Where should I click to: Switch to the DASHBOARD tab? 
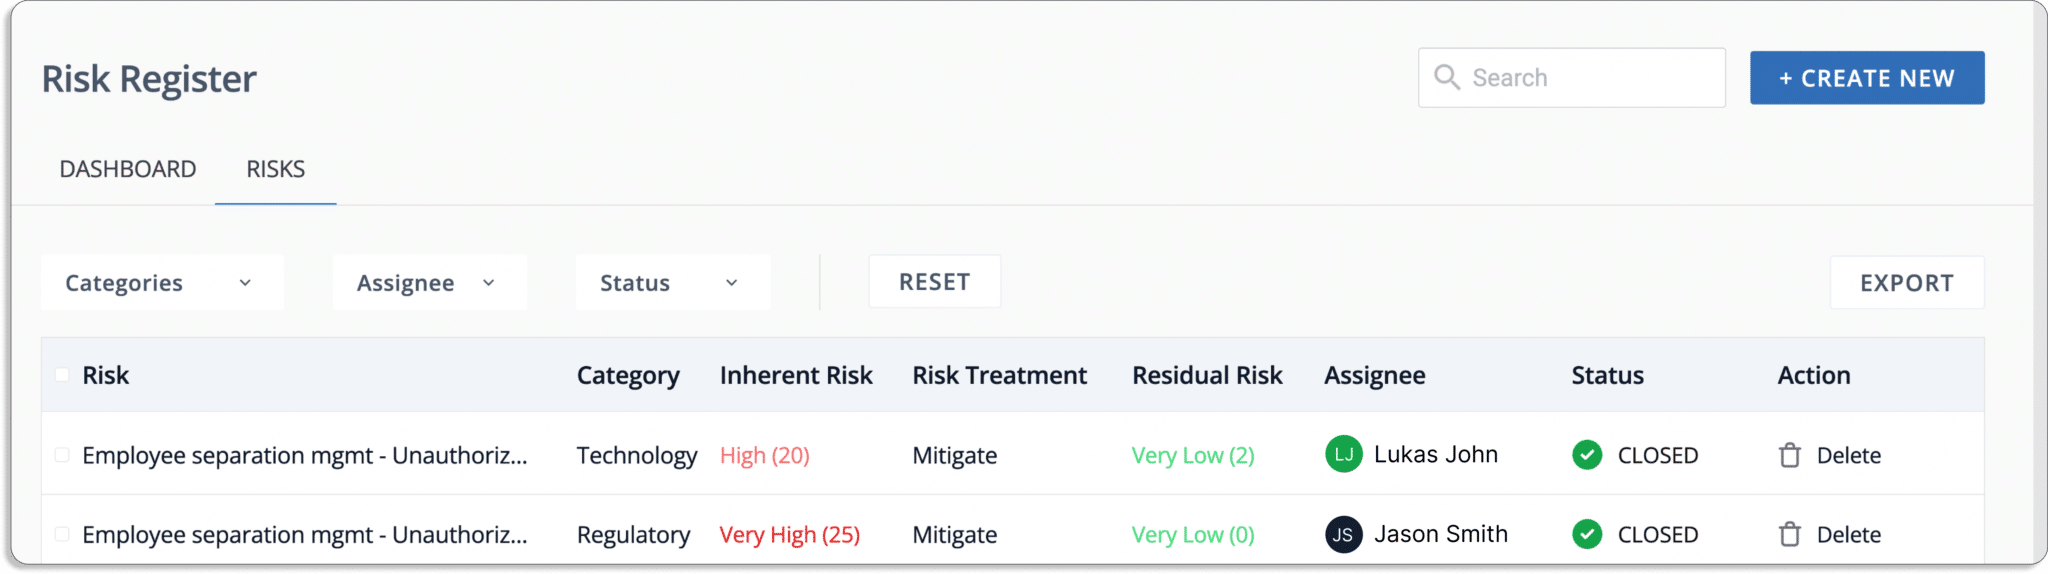tap(128, 169)
